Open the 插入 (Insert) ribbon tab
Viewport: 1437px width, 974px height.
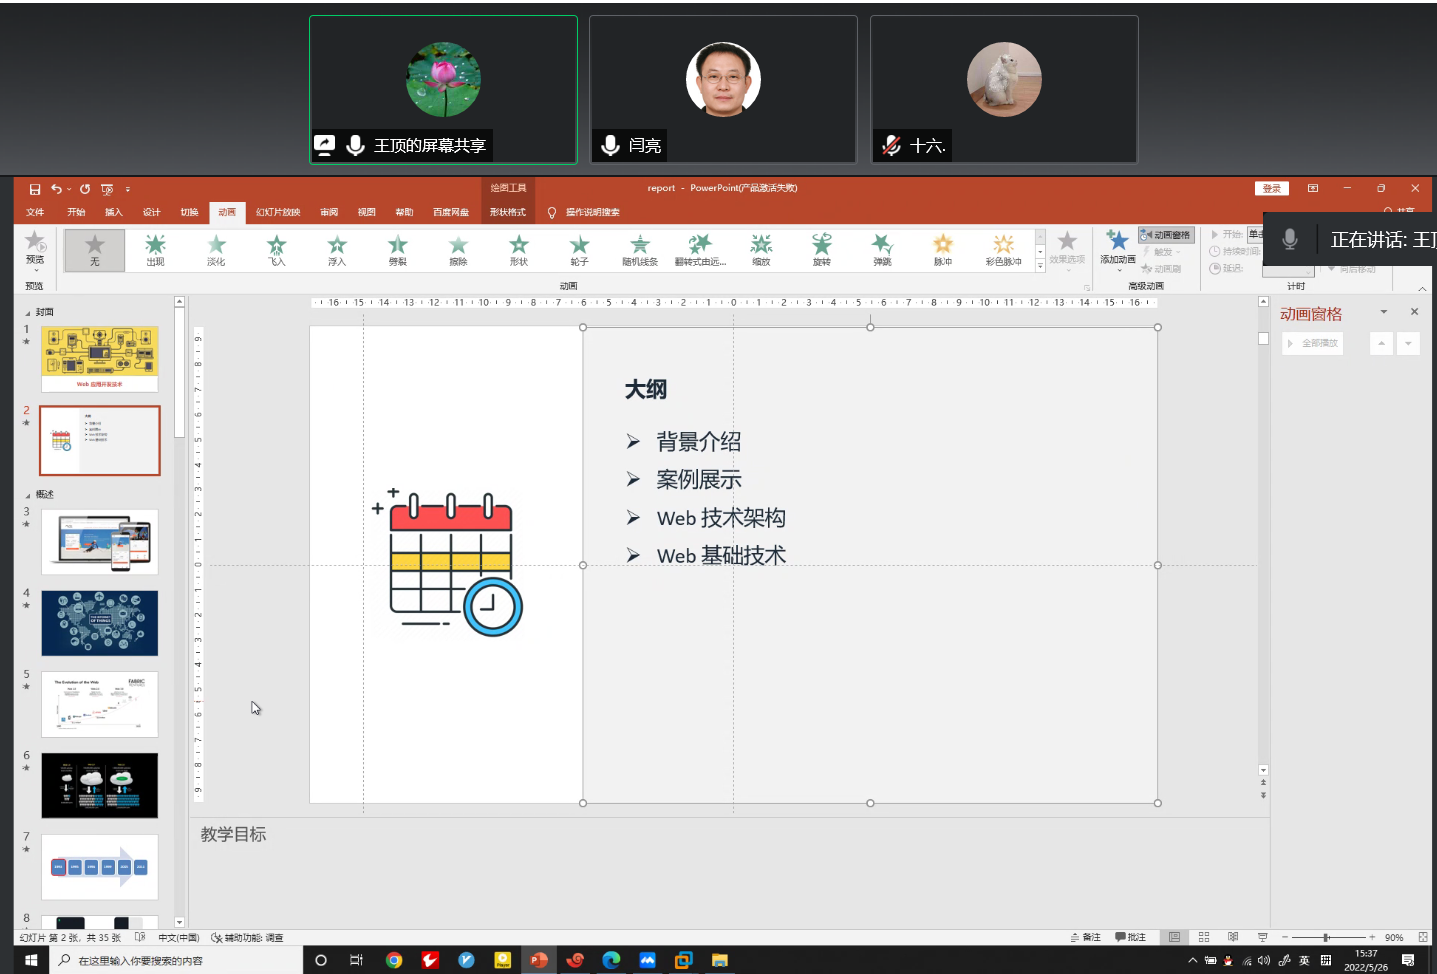[114, 212]
